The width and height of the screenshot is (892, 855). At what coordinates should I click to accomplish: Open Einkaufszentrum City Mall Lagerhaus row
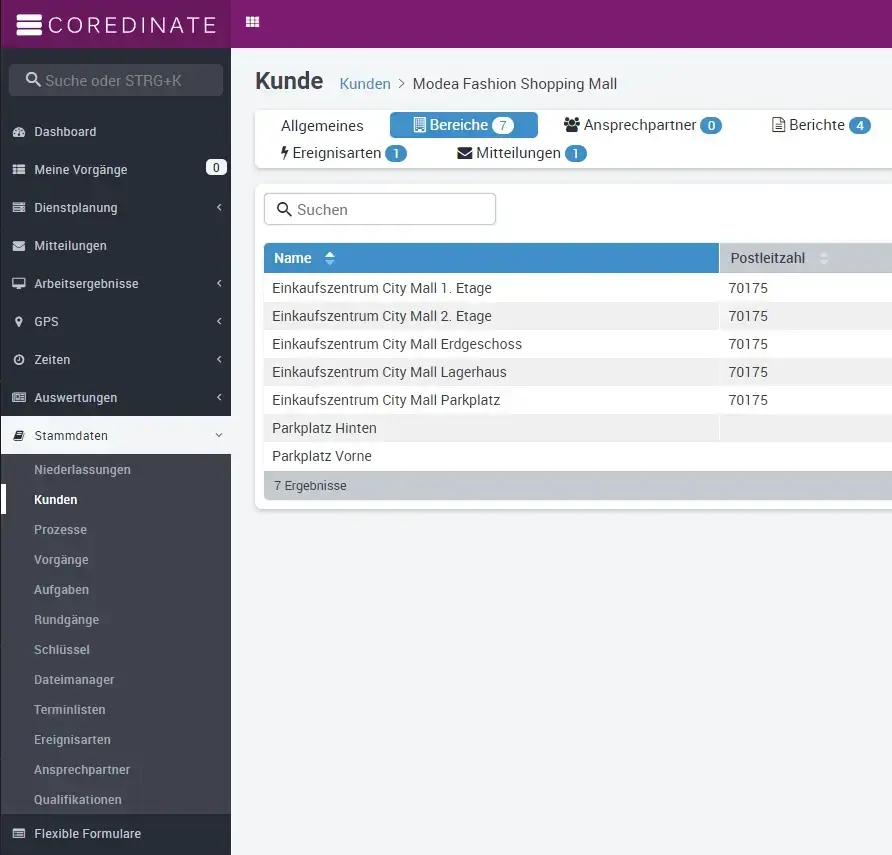tap(389, 372)
